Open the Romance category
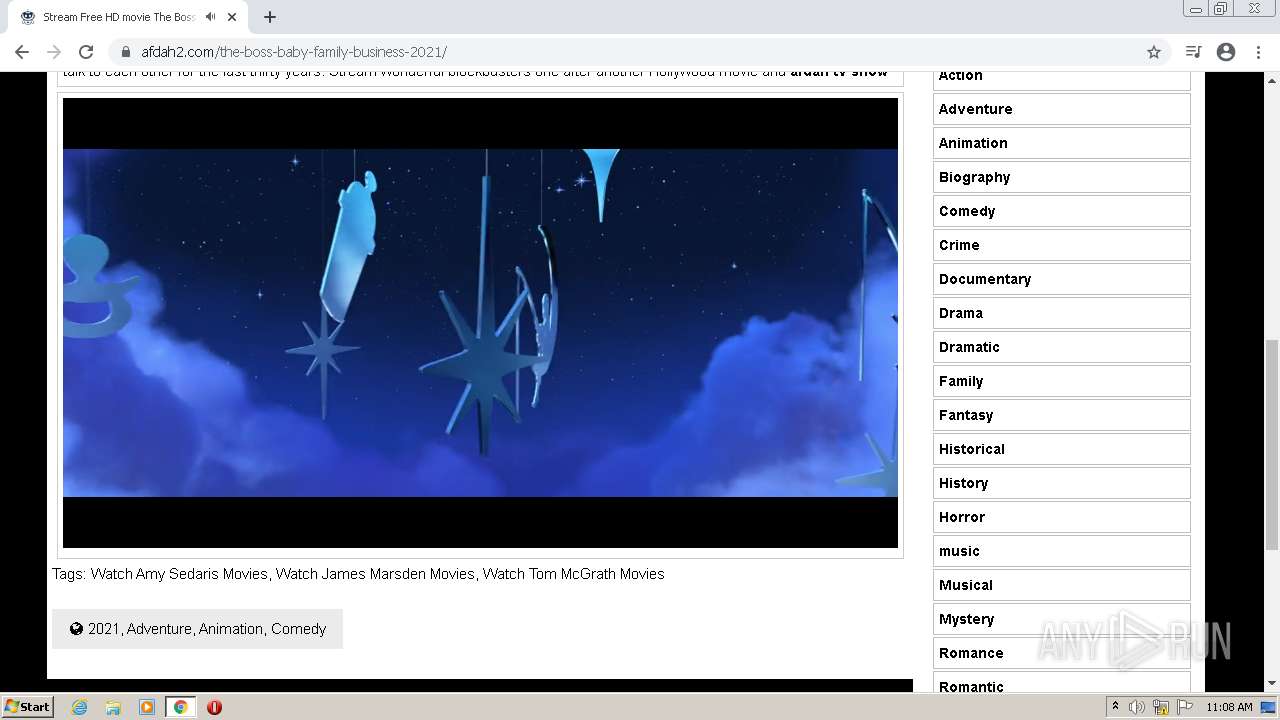Screen dimensions: 1280x720 1062,653
